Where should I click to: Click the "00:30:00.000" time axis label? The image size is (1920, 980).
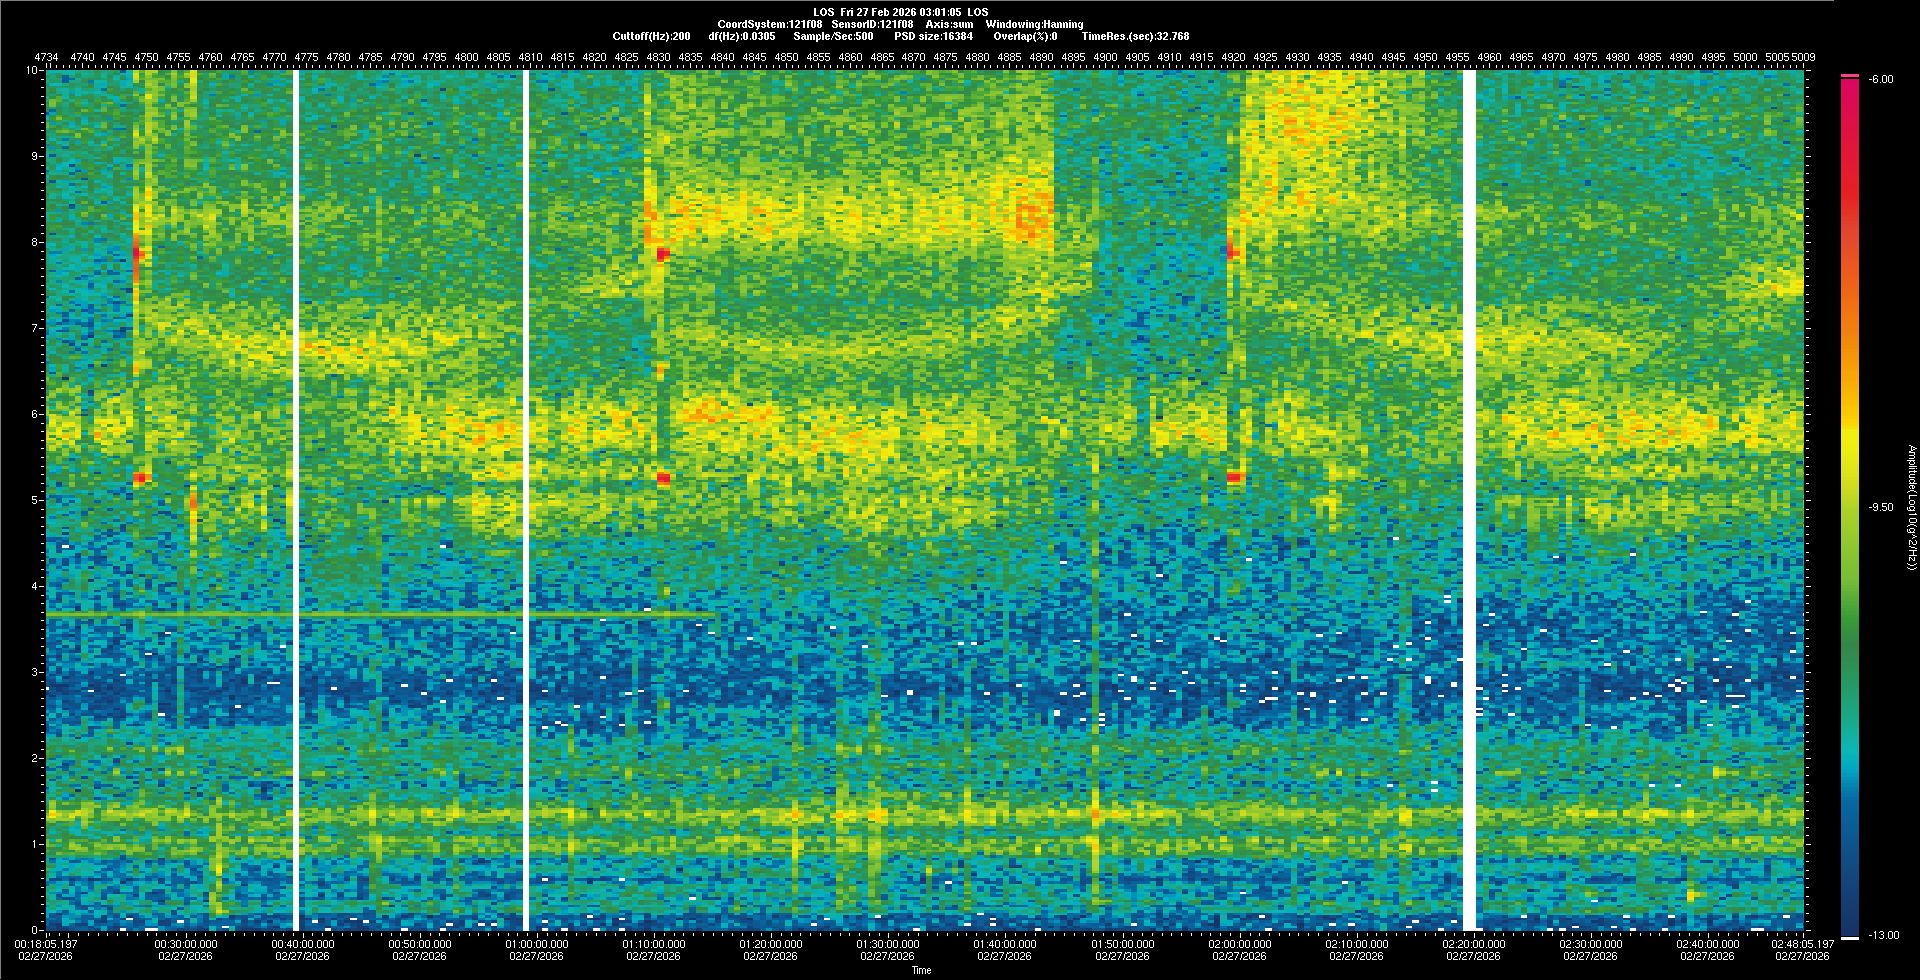point(186,943)
